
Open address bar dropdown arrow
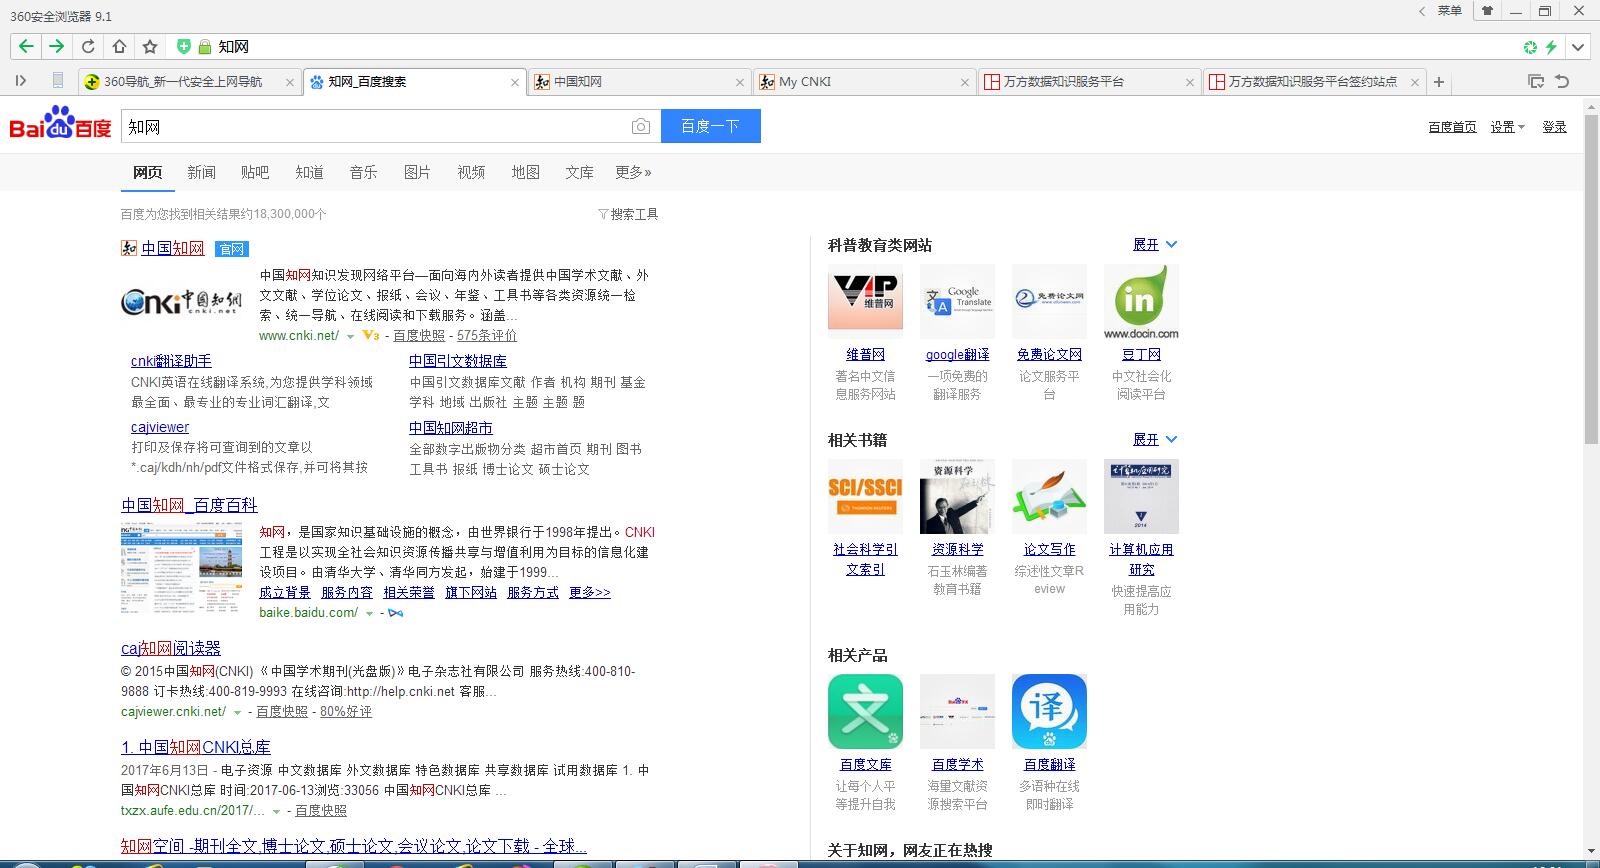(x=1578, y=47)
